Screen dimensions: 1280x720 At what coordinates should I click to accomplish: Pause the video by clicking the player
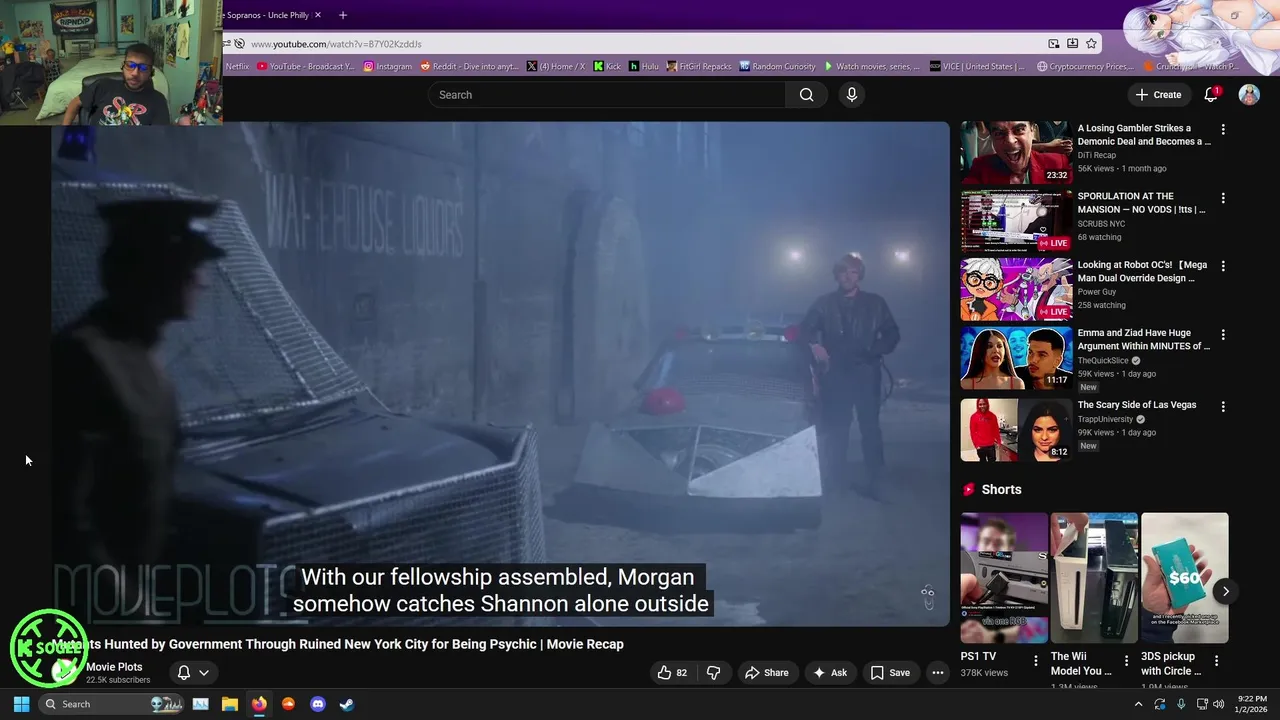coord(500,374)
